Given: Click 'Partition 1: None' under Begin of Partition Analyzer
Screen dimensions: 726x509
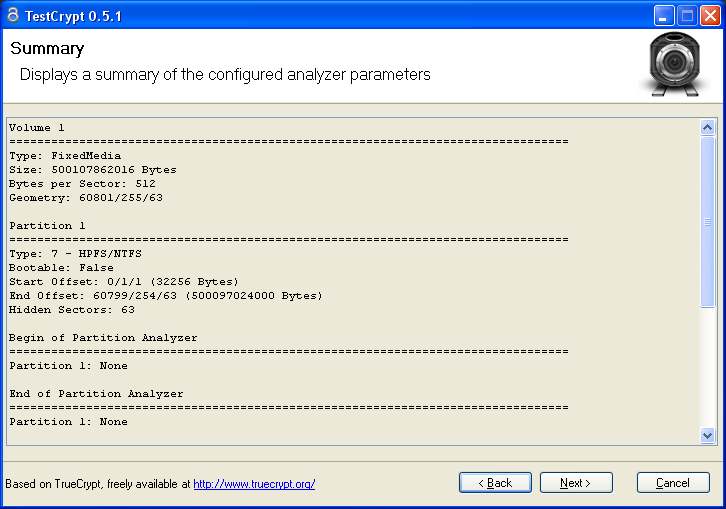Looking at the screenshot, I should (68, 366).
